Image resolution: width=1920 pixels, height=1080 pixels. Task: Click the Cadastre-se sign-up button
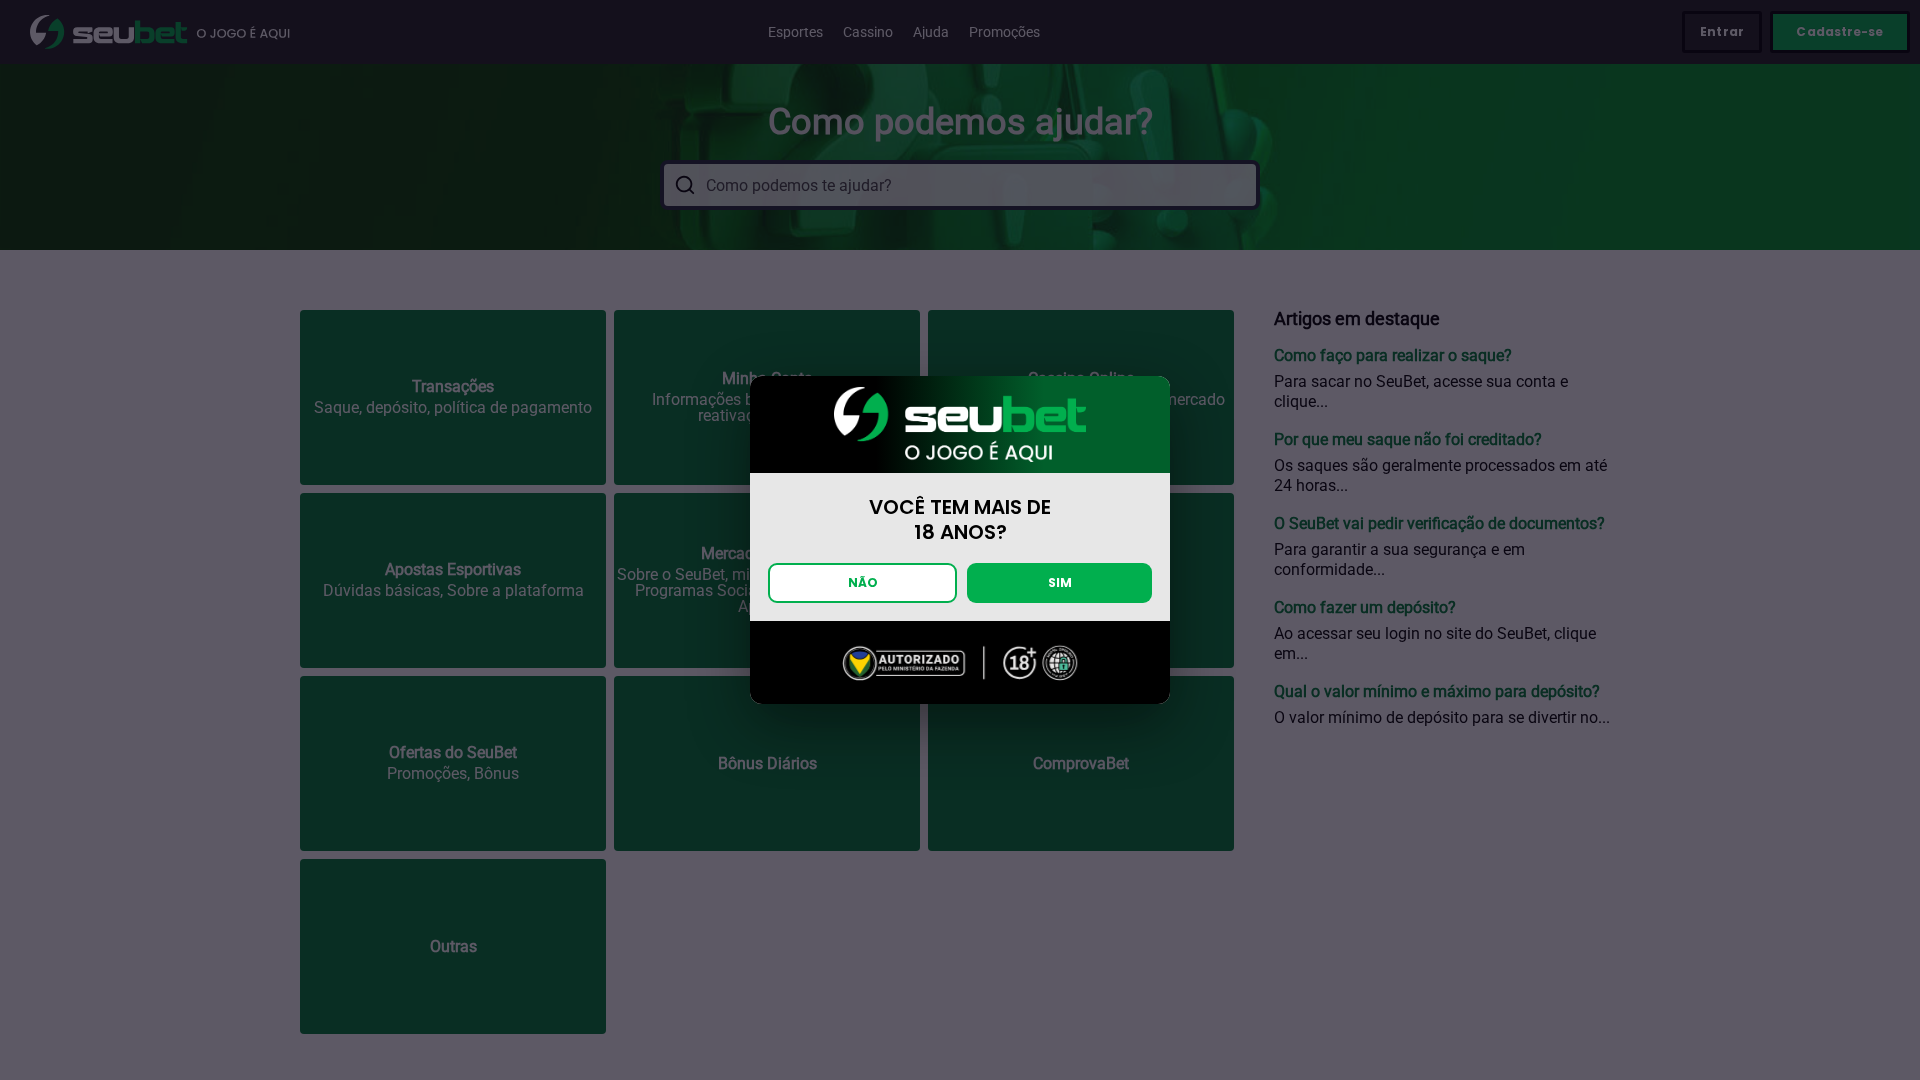[1839, 32]
